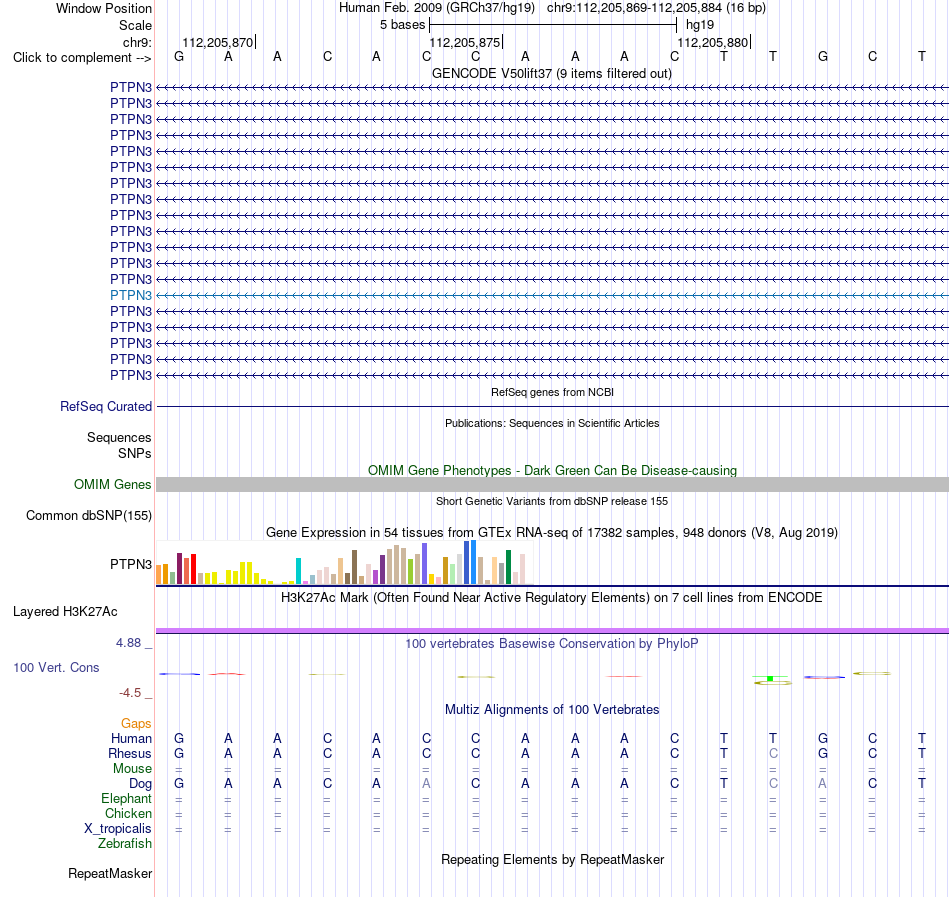
Task: Select the Rhesus alignment row label
Action: (x=130, y=753)
